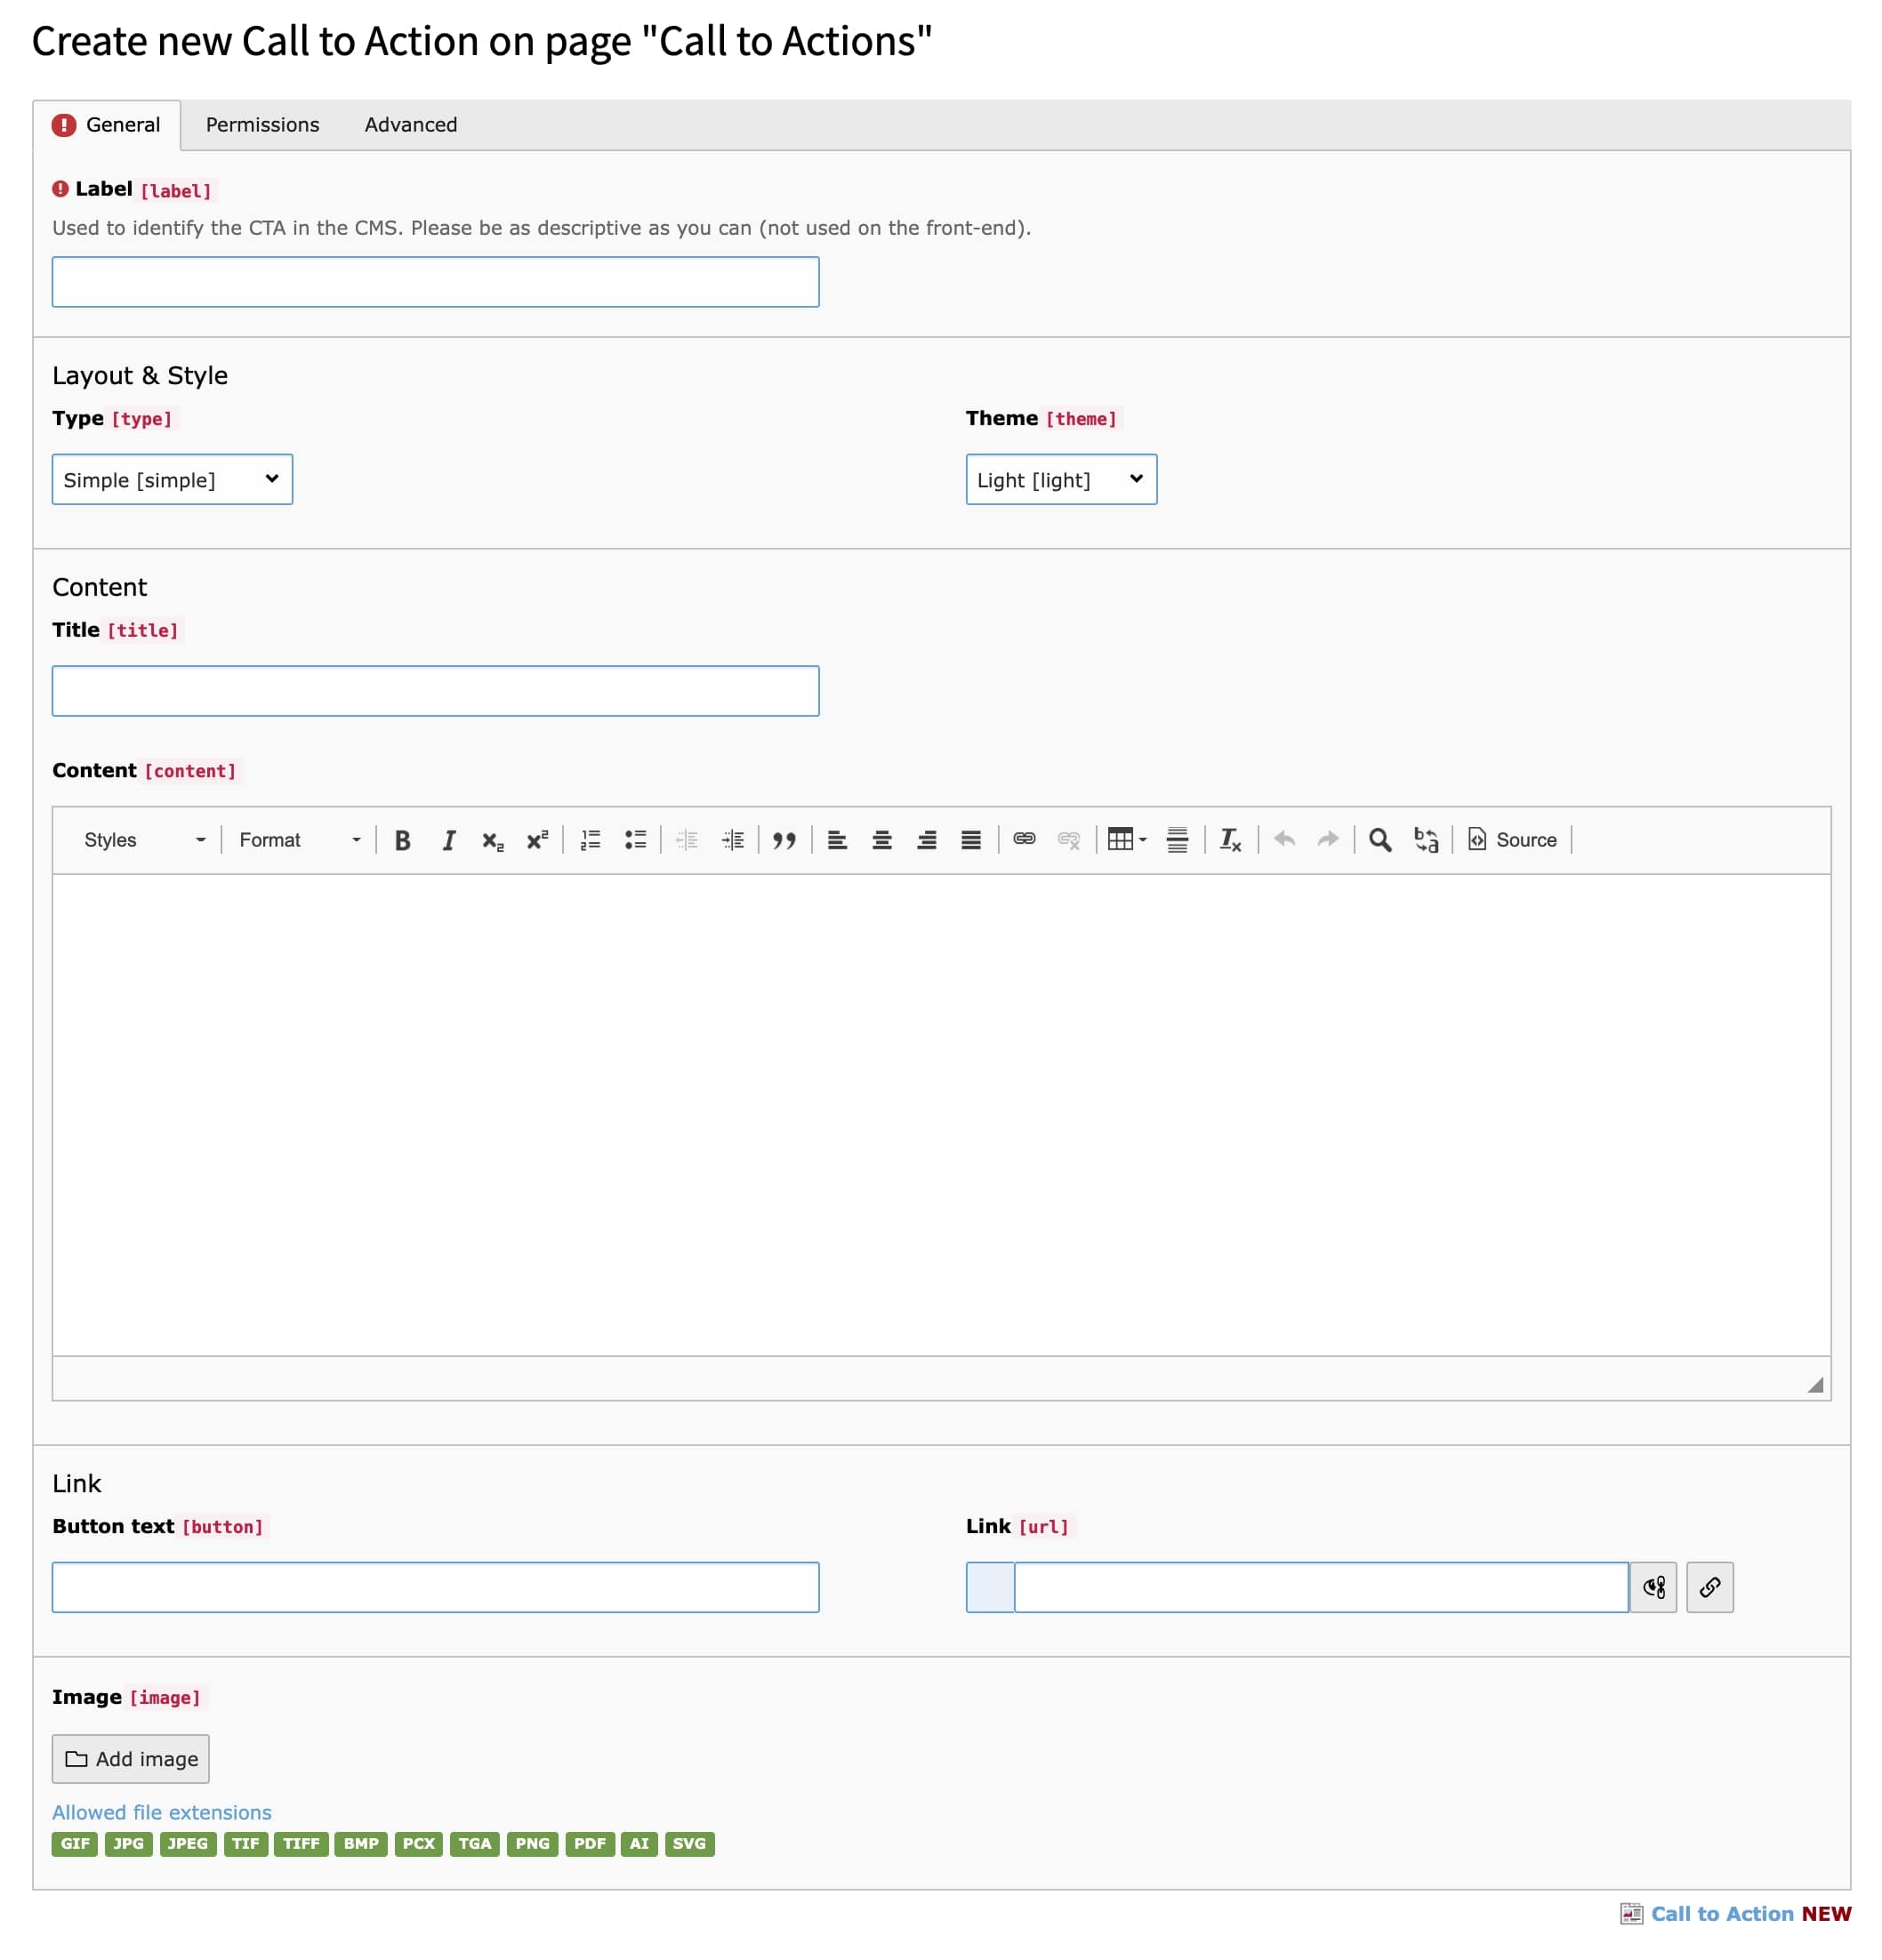This screenshot has width=1882, height=1960.
Task: Insert block quote in editor
Action: 784,840
